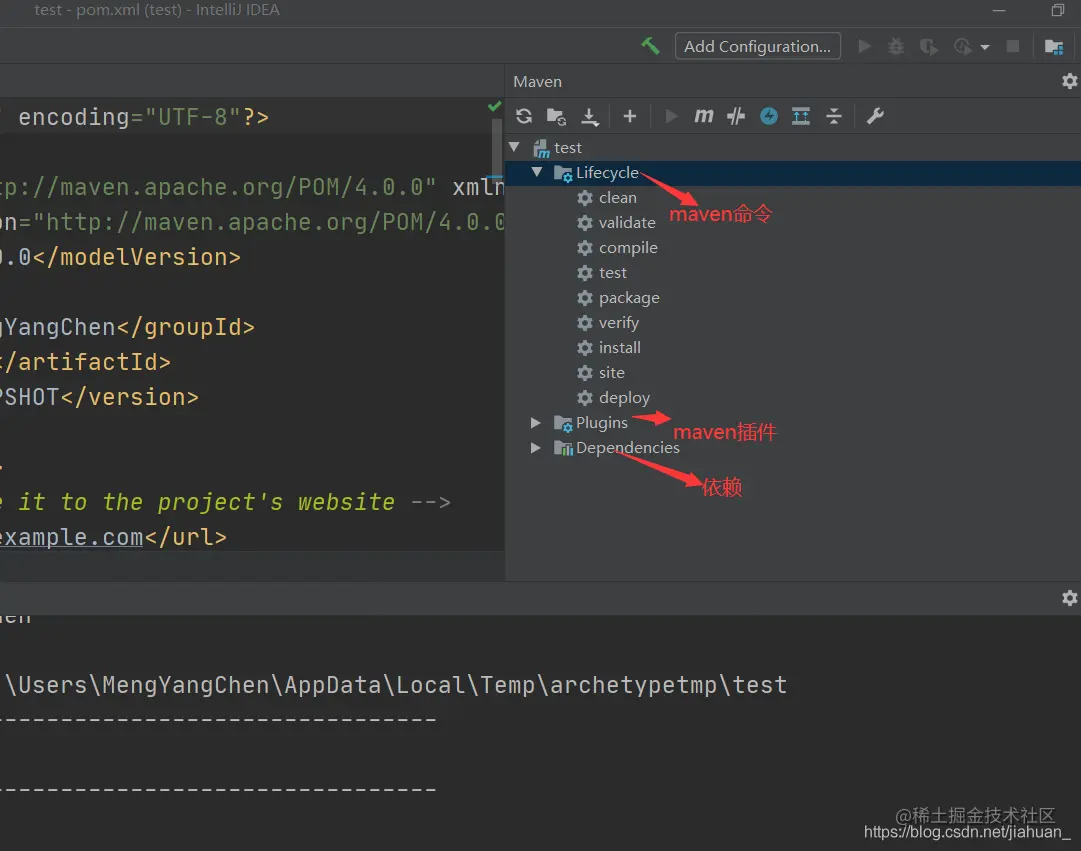Click the green inspection checkmark in editor

(494, 106)
